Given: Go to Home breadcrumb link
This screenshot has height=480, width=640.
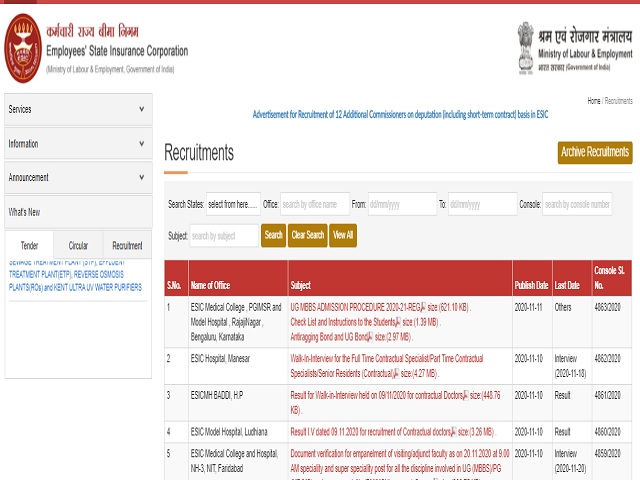Looking at the screenshot, I should point(594,101).
